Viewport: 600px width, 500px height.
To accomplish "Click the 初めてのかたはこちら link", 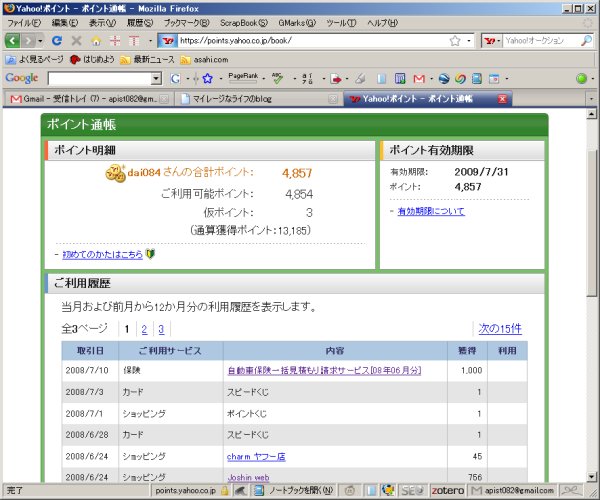I will pyautogui.click(x=102, y=254).
